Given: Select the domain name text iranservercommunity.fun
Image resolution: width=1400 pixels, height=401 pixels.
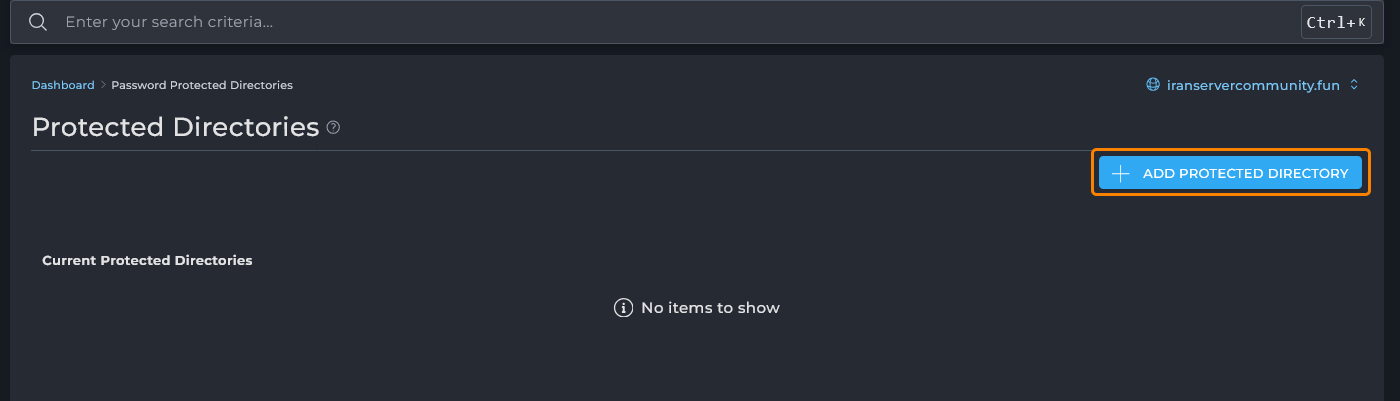Looking at the screenshot, I should click(1253, 85).
